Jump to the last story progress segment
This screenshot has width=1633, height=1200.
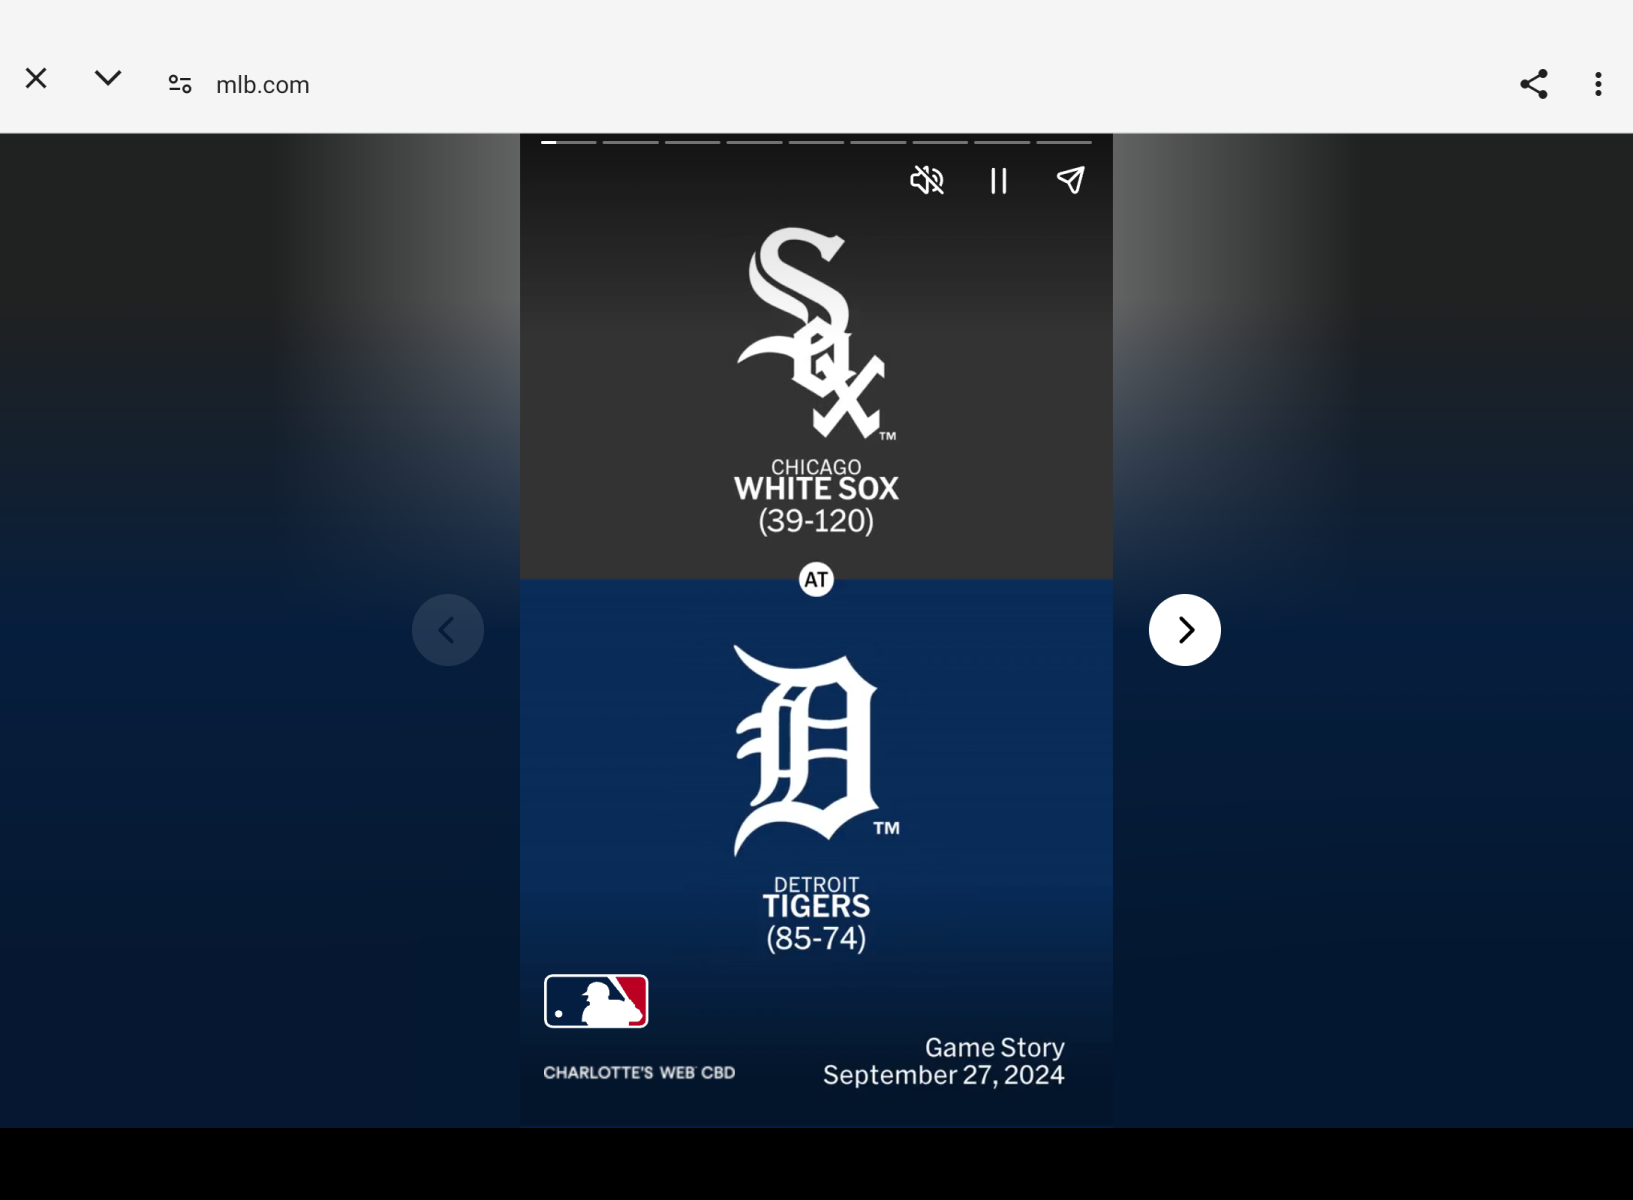[1064, 142]
